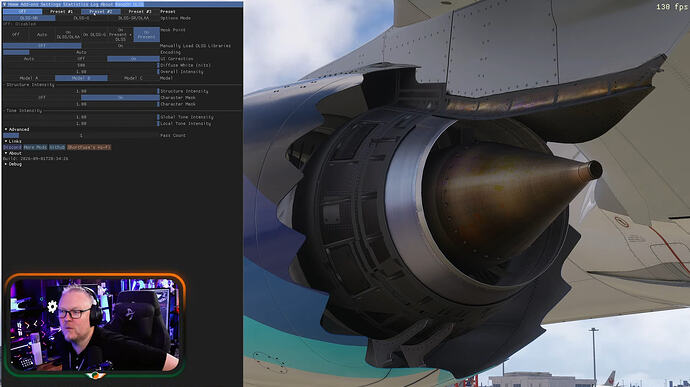Open the ShortFuse's Ko-Fi button
The width and height of the screenshot is (690, 387).
point(89,147)
